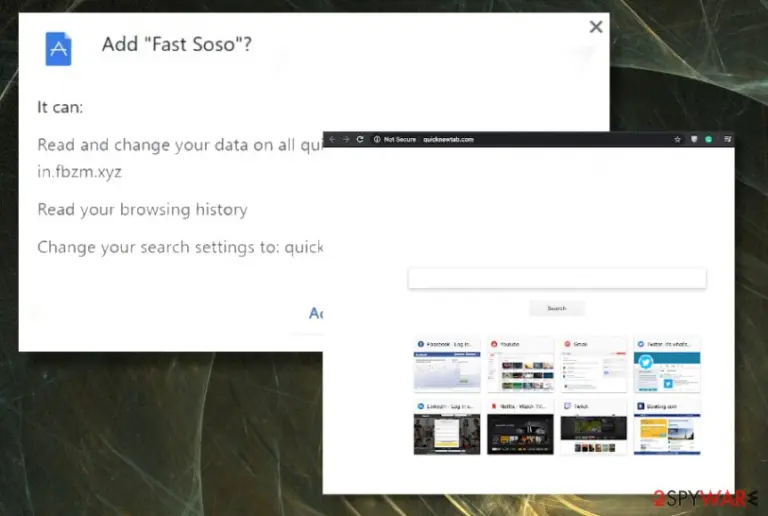The width and height of the screenshot is (768, 516).
Task: Click the browser back arrow
Action: coord(333,140)
